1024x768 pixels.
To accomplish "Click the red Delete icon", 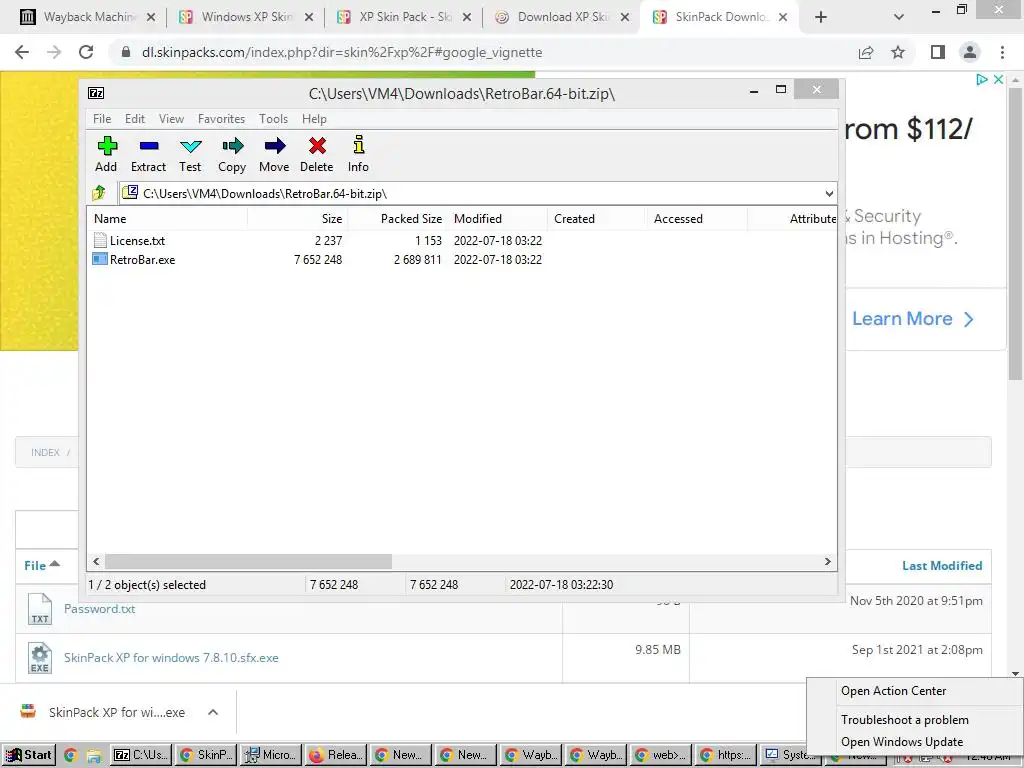I will tap(317, 146).
